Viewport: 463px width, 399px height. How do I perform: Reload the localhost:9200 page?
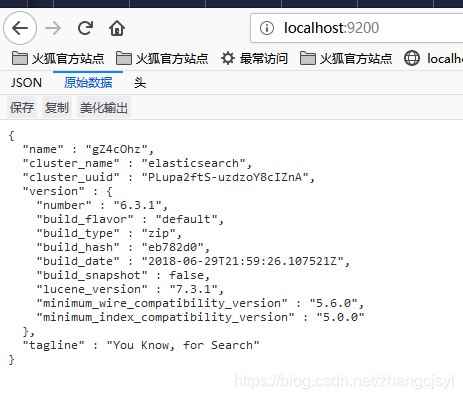tap(85, 28)
